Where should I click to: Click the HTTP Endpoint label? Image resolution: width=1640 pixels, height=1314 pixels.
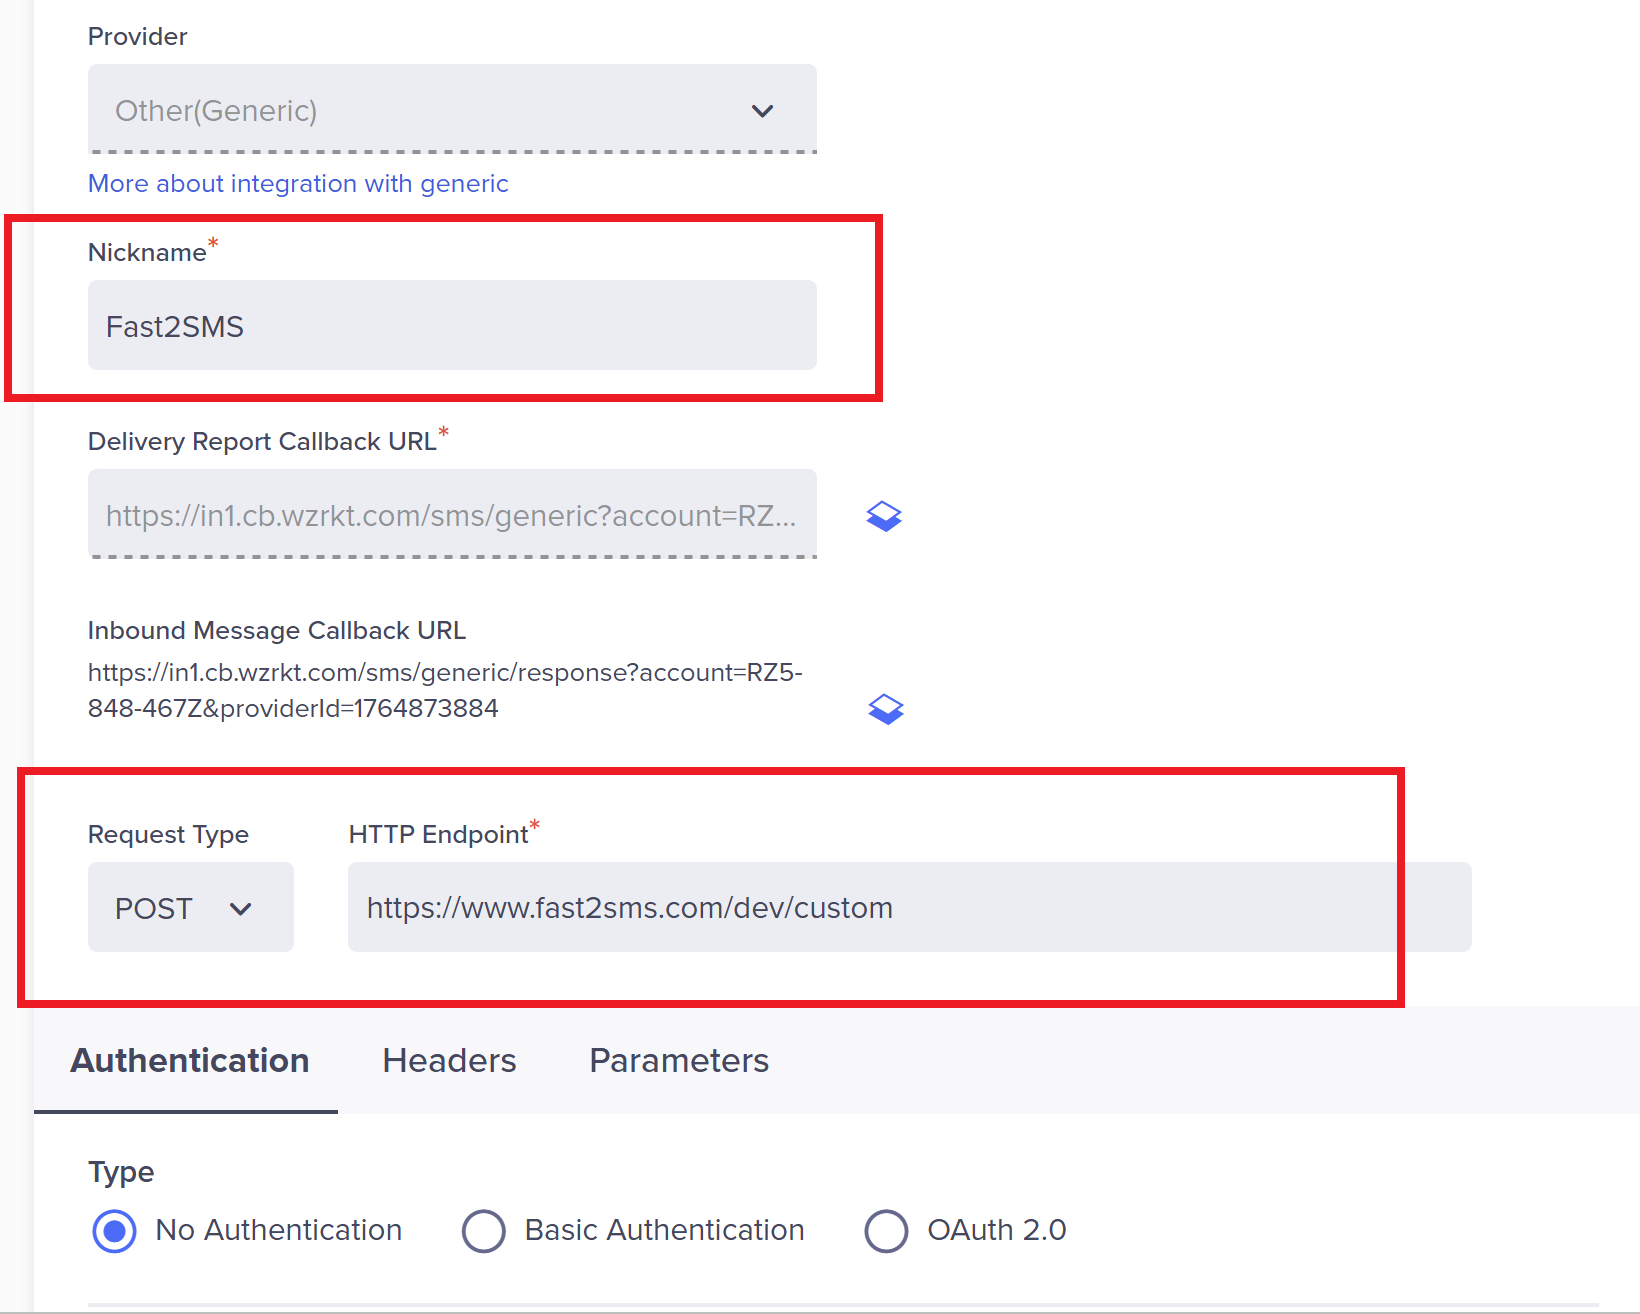tap(438, 835)
